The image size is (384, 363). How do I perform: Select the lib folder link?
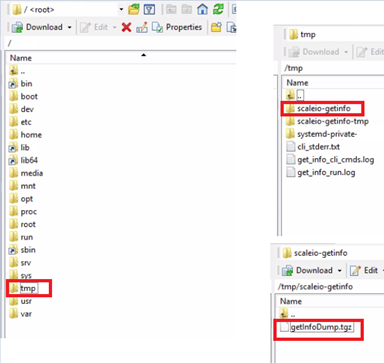click(19, 147)
